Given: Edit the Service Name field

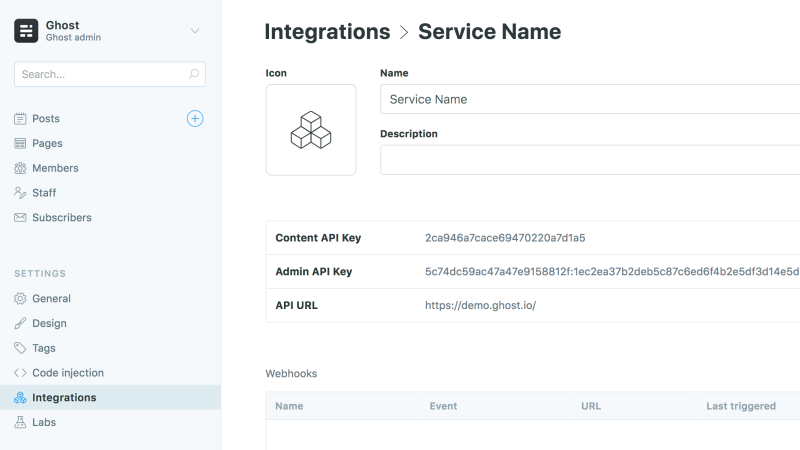Looking at the screenshot, I should [x=590, y=99].
